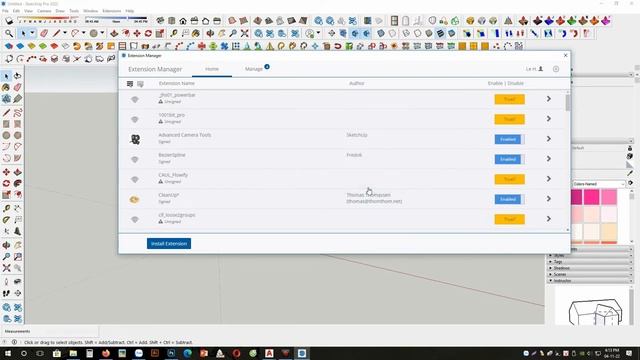The image size is (640, 360).
Task: Sort by Author column header
Action: click(x=356, y=83)
